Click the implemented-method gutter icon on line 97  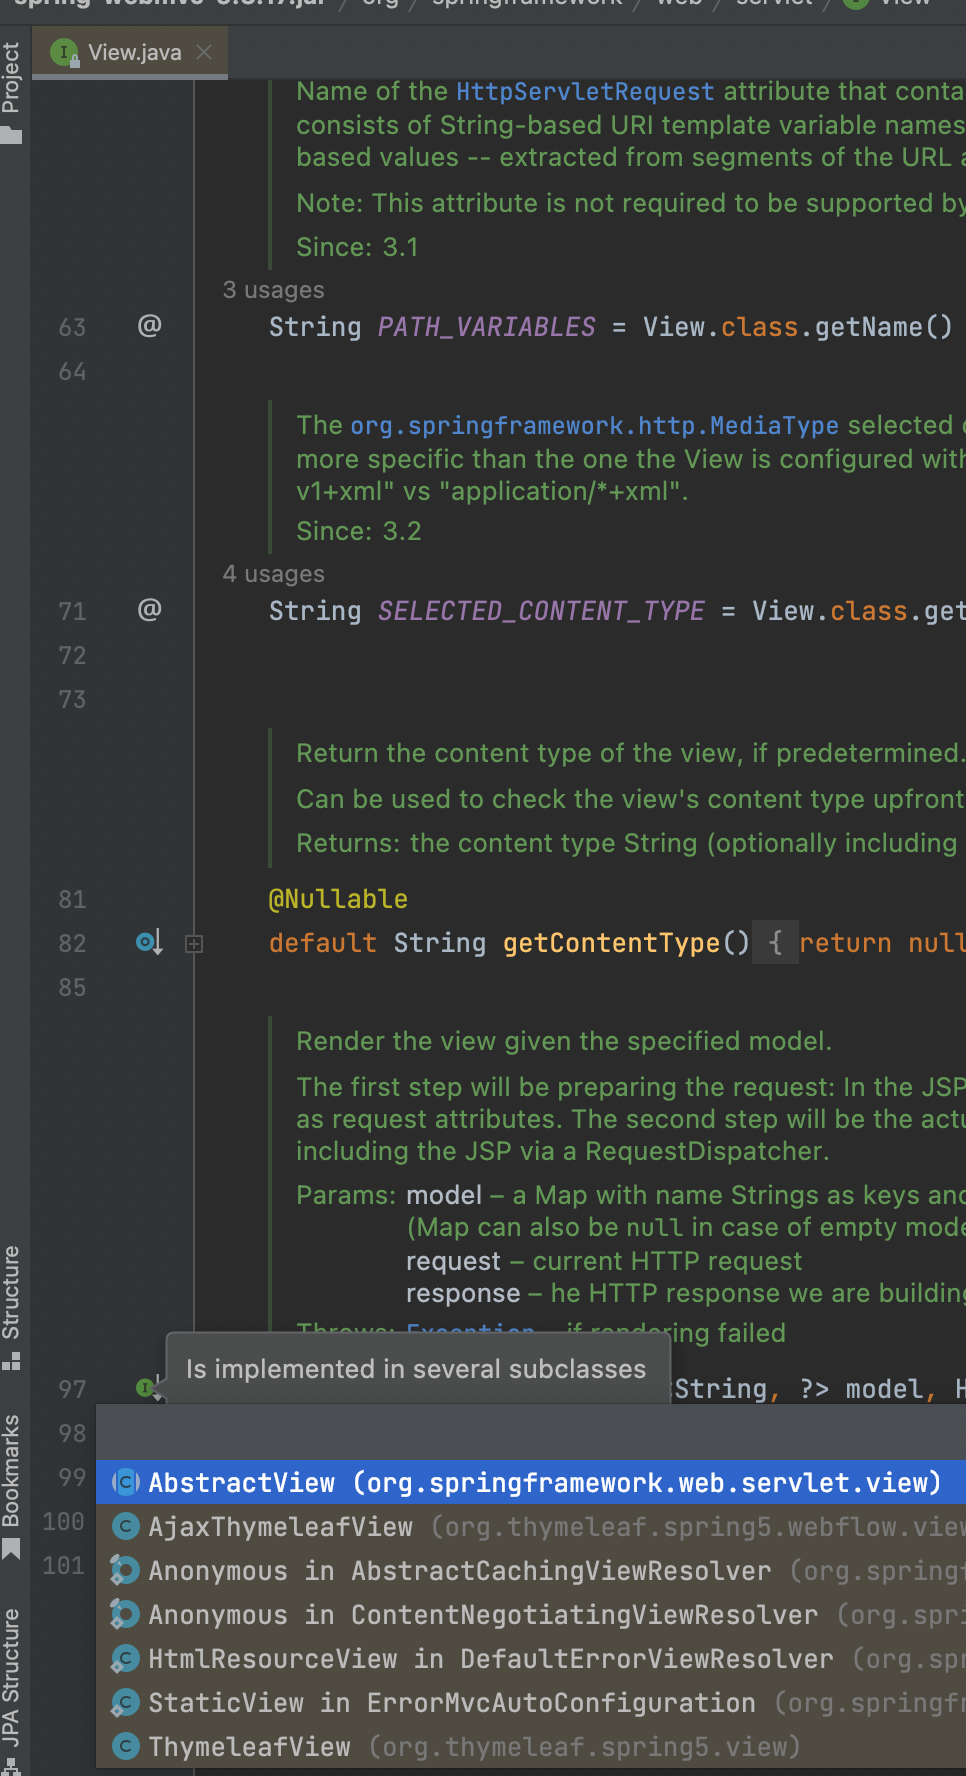pos(147,1387)
